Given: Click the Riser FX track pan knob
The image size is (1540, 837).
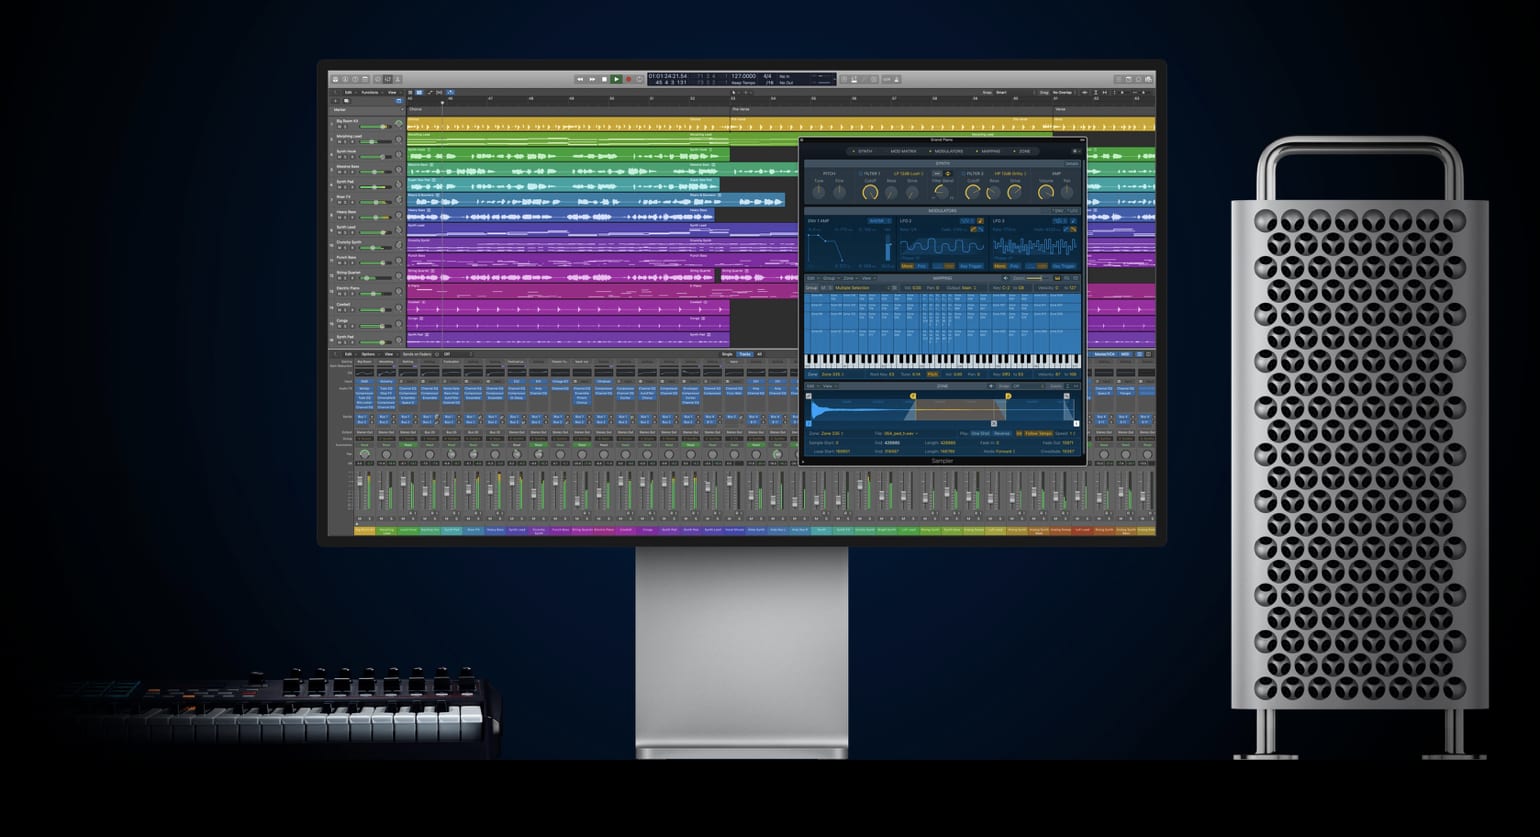Looking at the screenshot, I should pos(399,199).
